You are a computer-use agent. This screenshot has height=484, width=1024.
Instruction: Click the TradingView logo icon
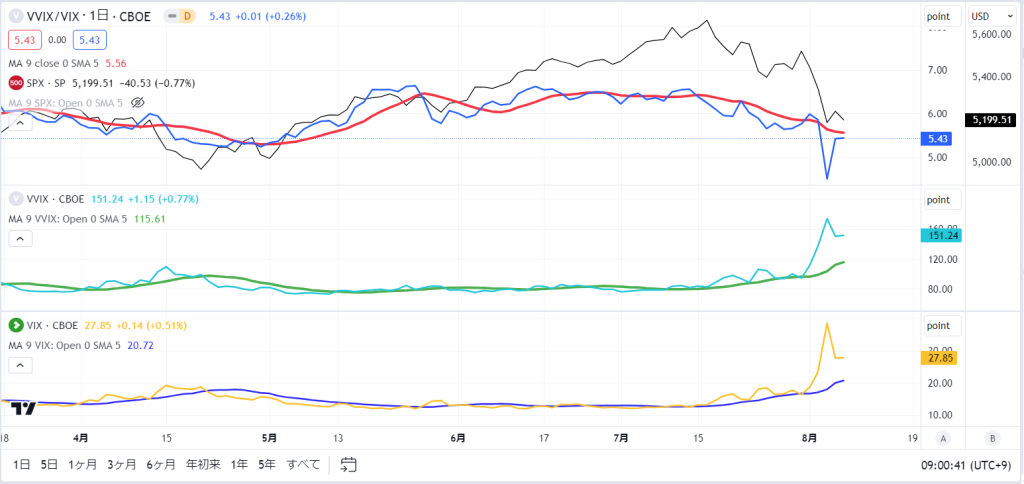(x=25, y=409)
